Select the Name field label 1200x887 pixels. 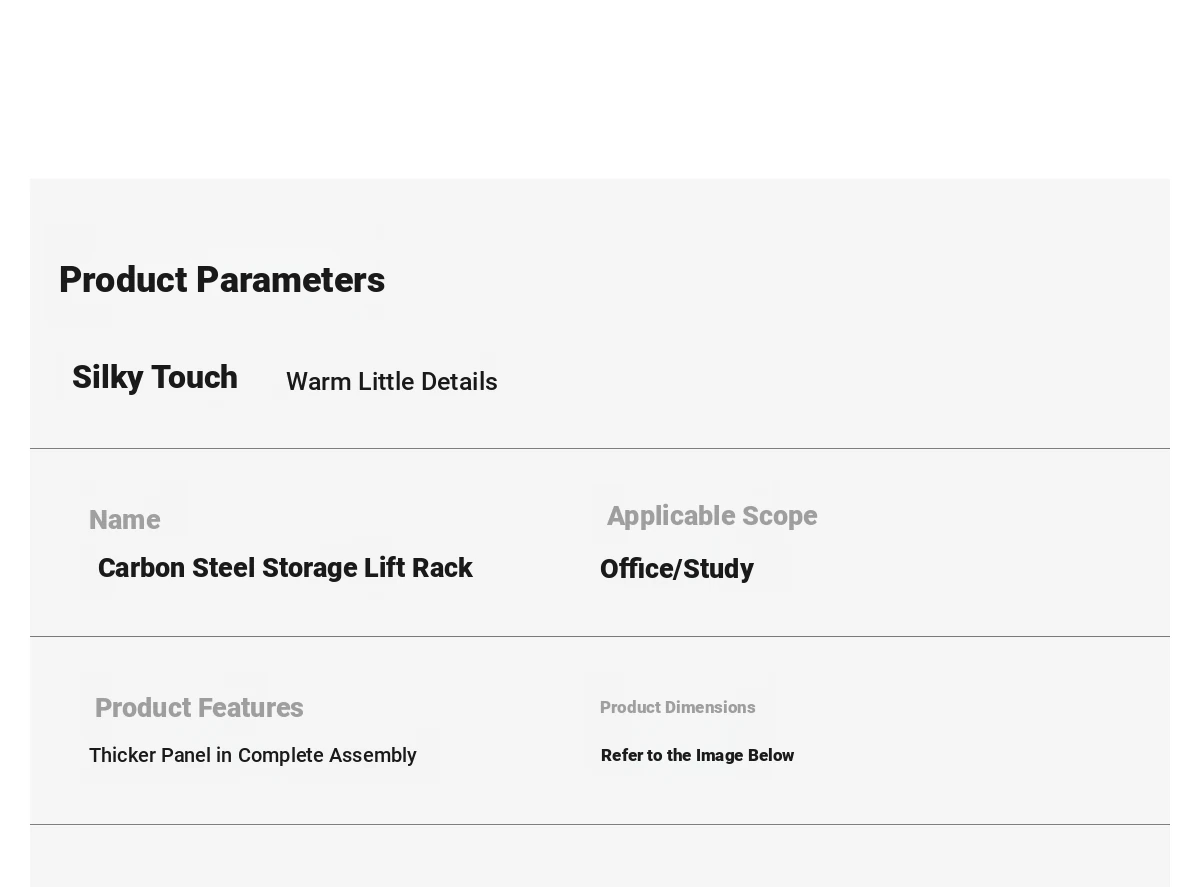pyautogui.click(x=125, y=520)
